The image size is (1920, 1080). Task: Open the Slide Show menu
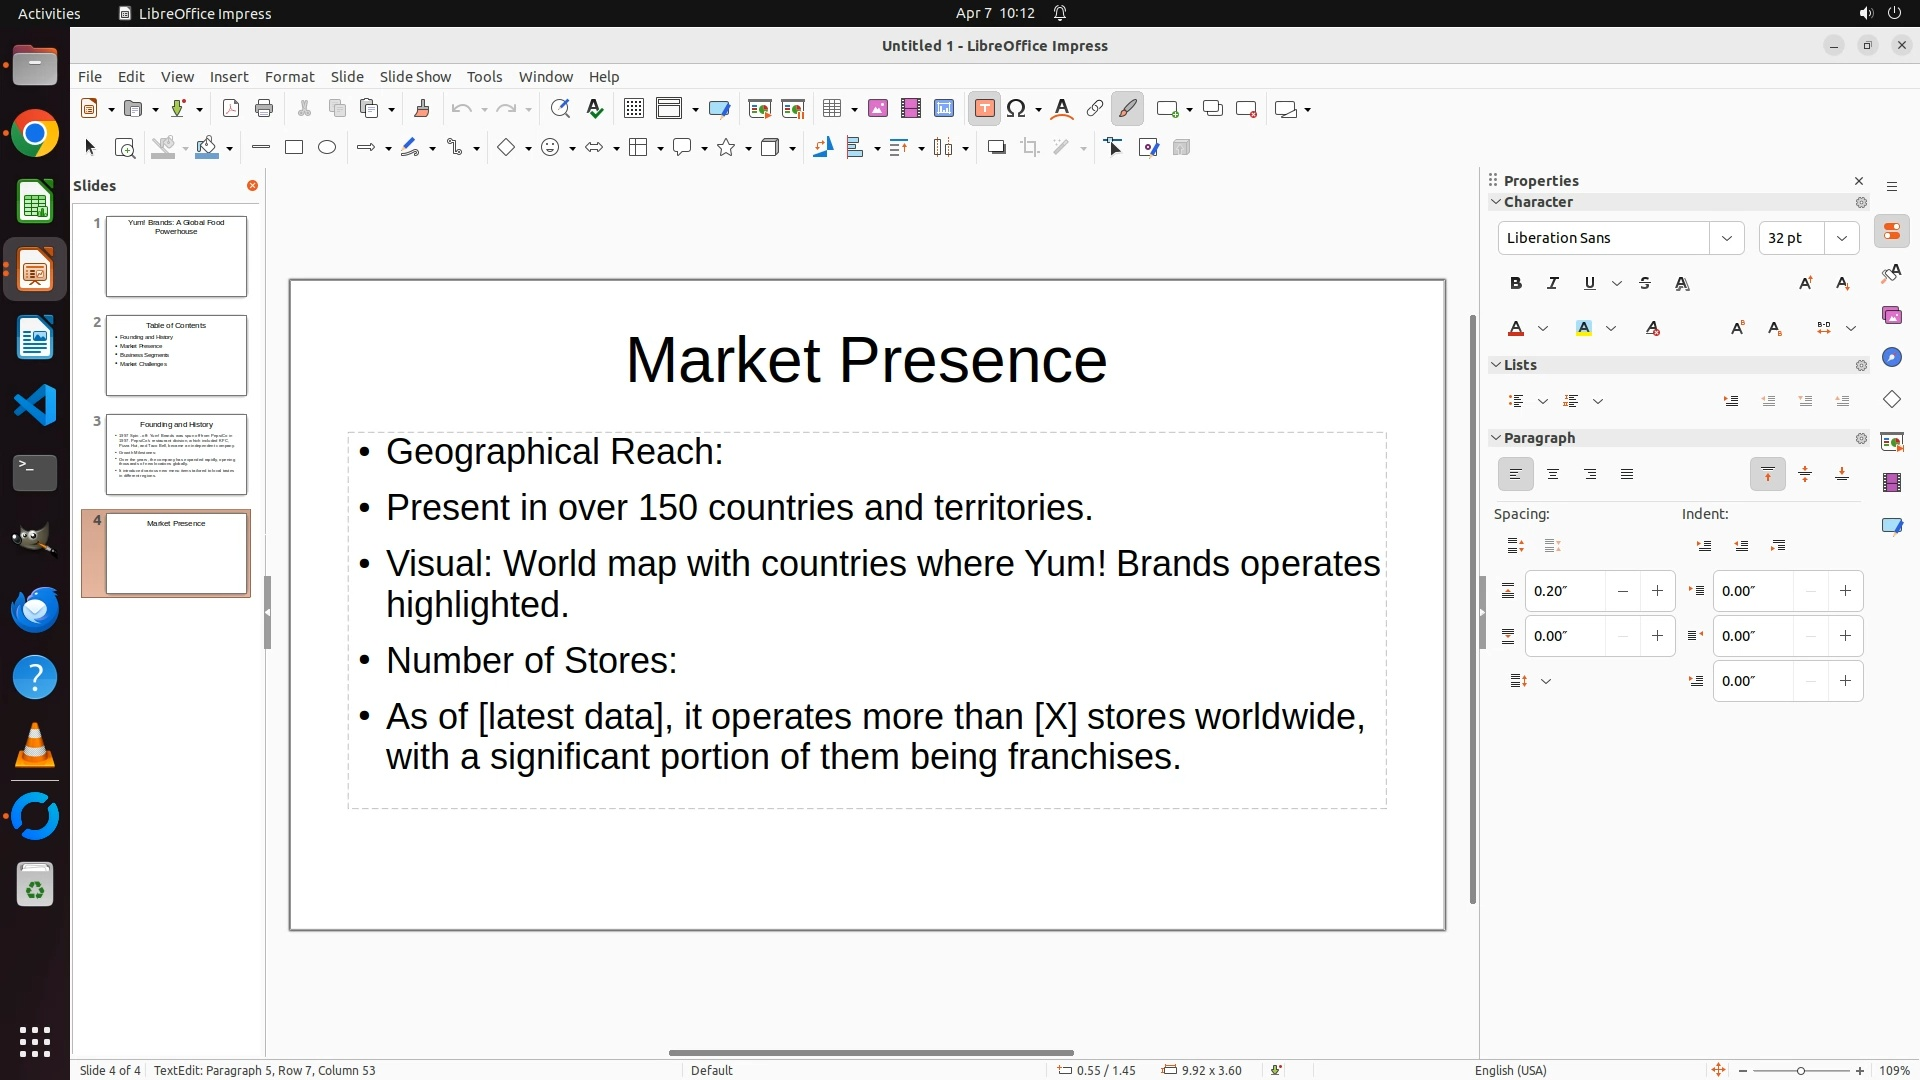pyautogui.click(x=415, y=77)
